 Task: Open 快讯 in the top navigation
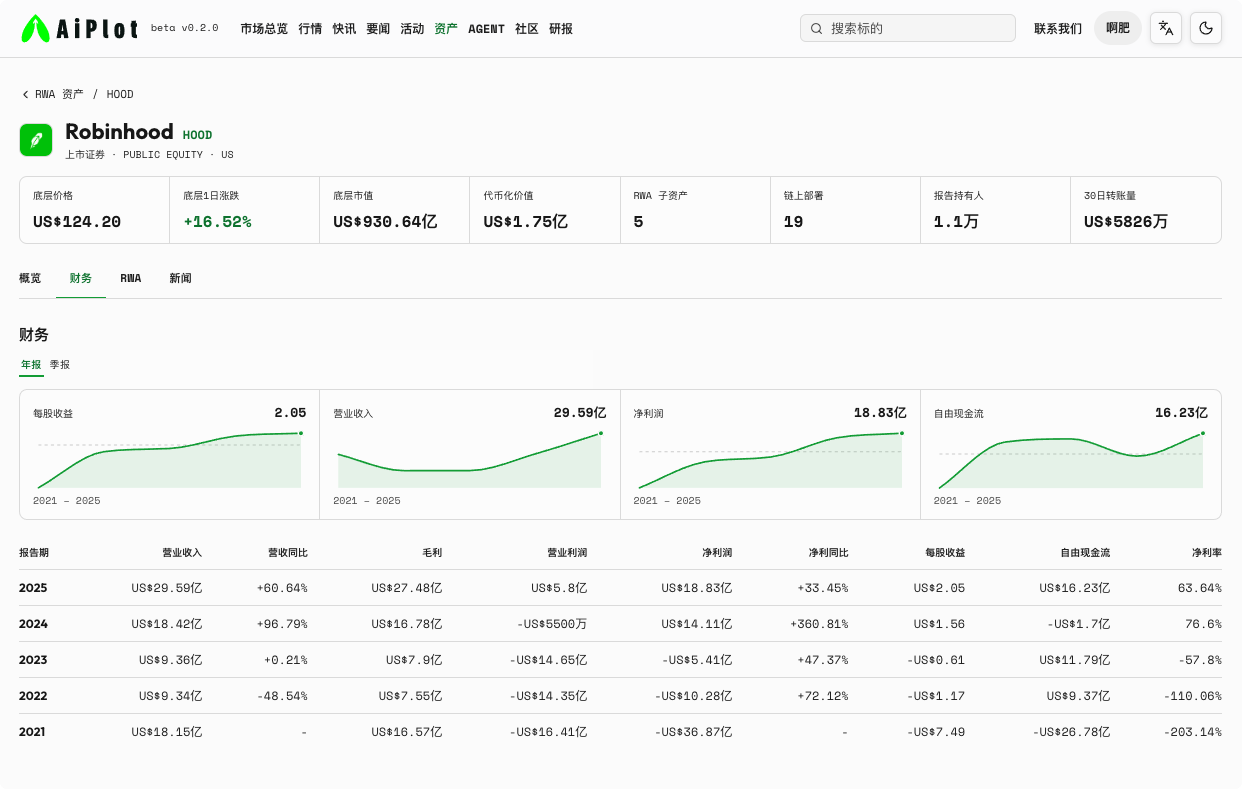pyautogui.click(x=344, y=29)
